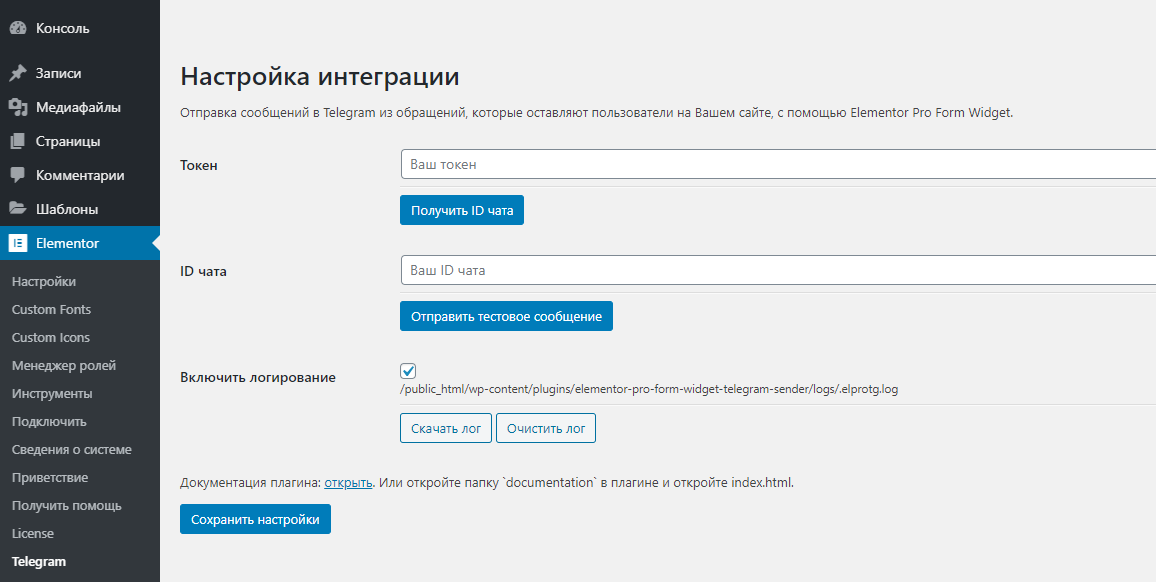1156x582 pixels.
Task: Open Сведения о системе page
Action: point(72,450)
